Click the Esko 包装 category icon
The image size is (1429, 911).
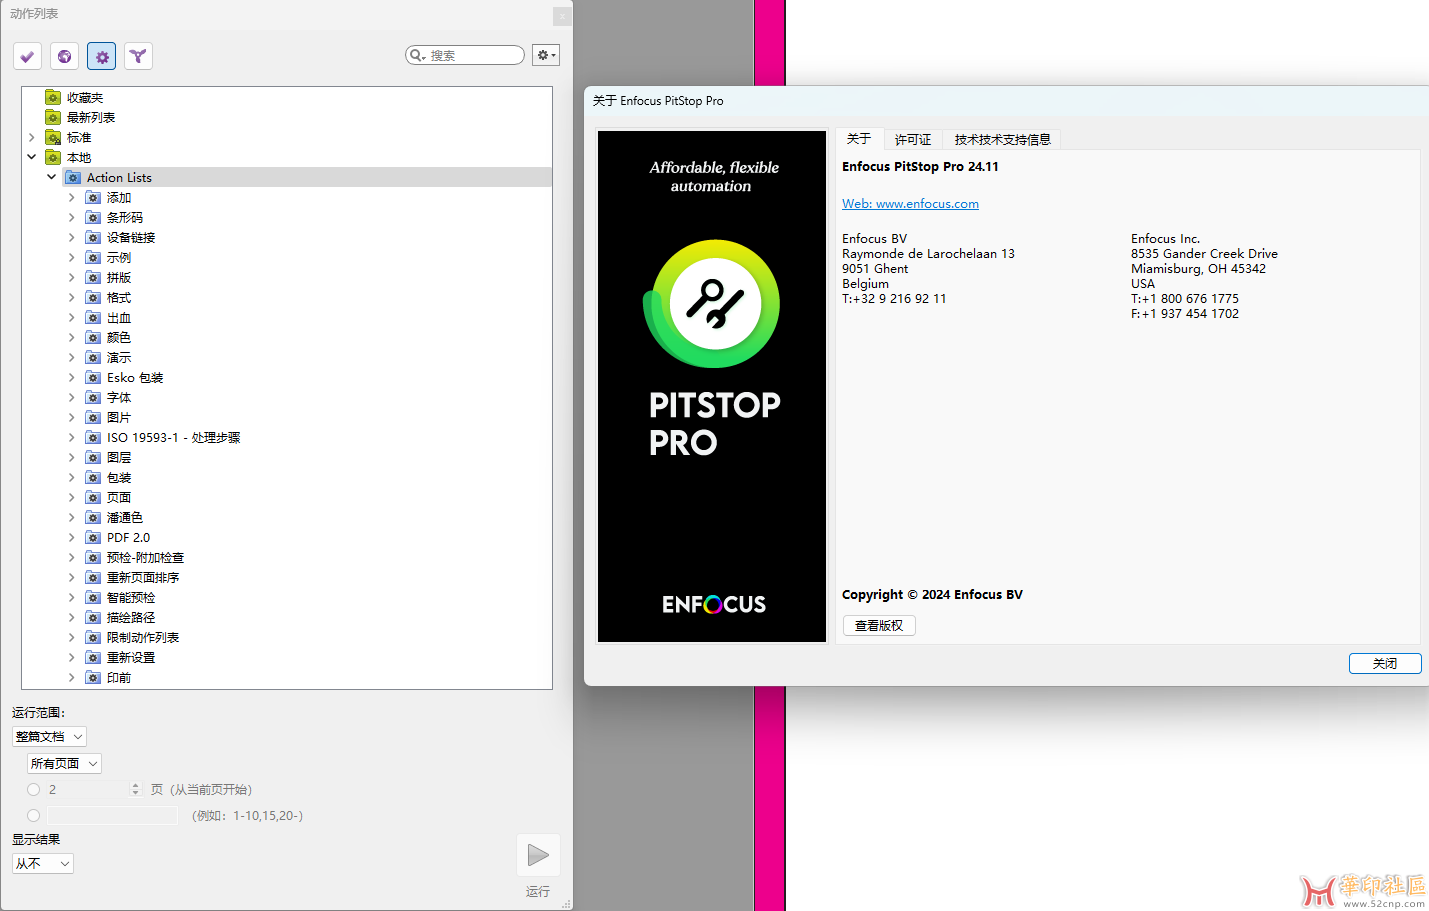click(93, 377)
